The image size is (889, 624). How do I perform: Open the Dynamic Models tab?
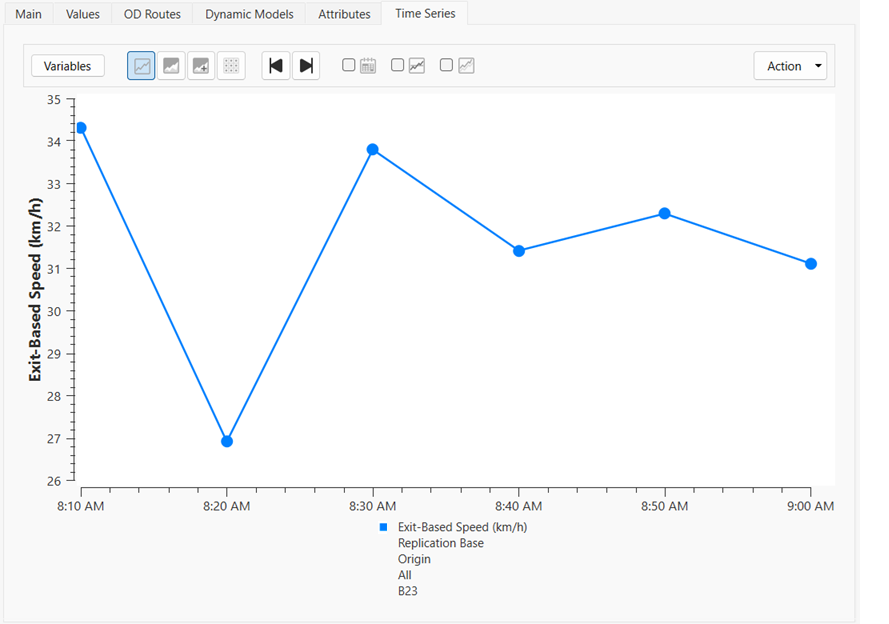click(249, 14)
